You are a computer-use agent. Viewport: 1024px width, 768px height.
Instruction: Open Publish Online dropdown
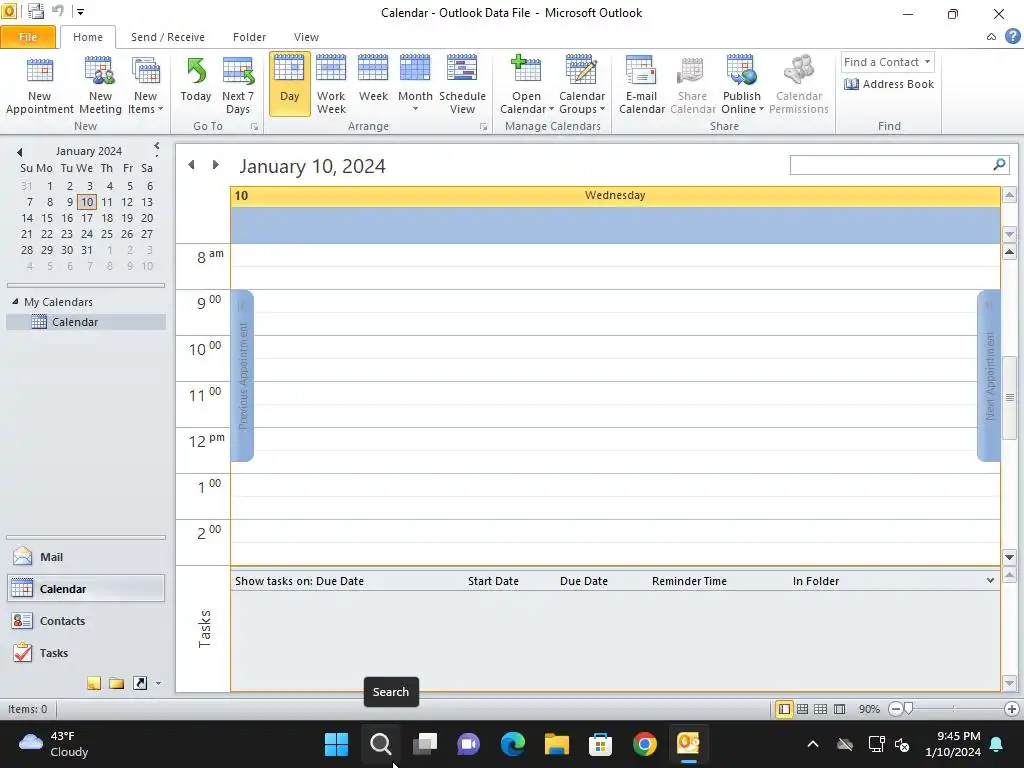(x=742, y=86)
